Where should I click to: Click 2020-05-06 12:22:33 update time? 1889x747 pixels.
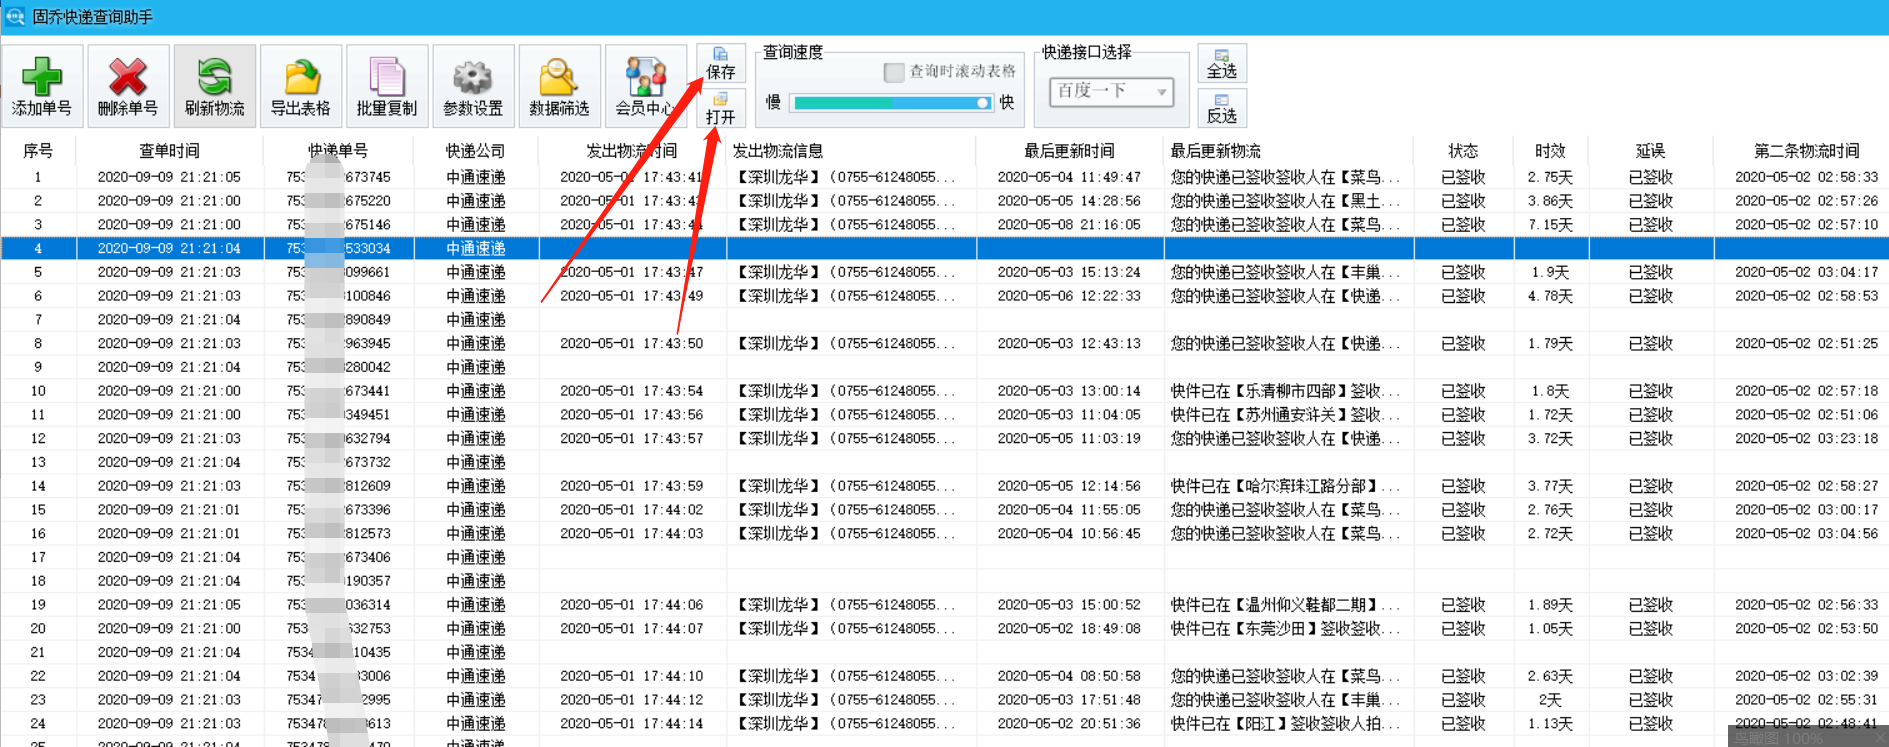[x=1069, y=296]
